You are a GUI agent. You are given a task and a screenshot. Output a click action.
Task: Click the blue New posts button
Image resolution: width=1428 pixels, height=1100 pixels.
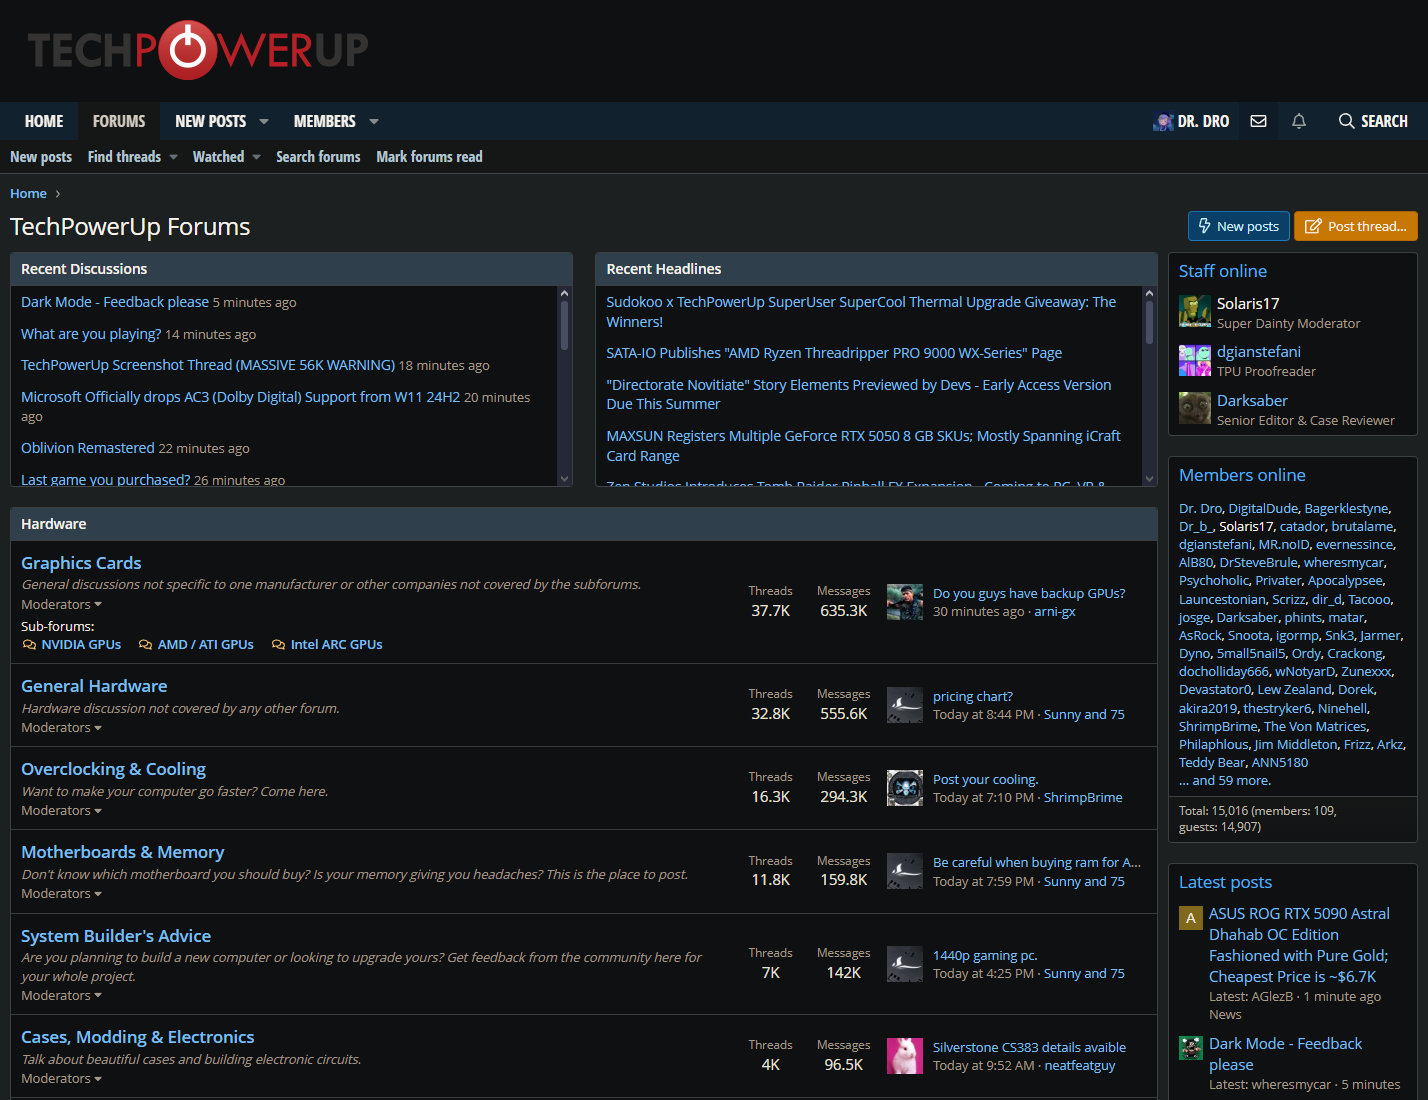(1238, 226)
